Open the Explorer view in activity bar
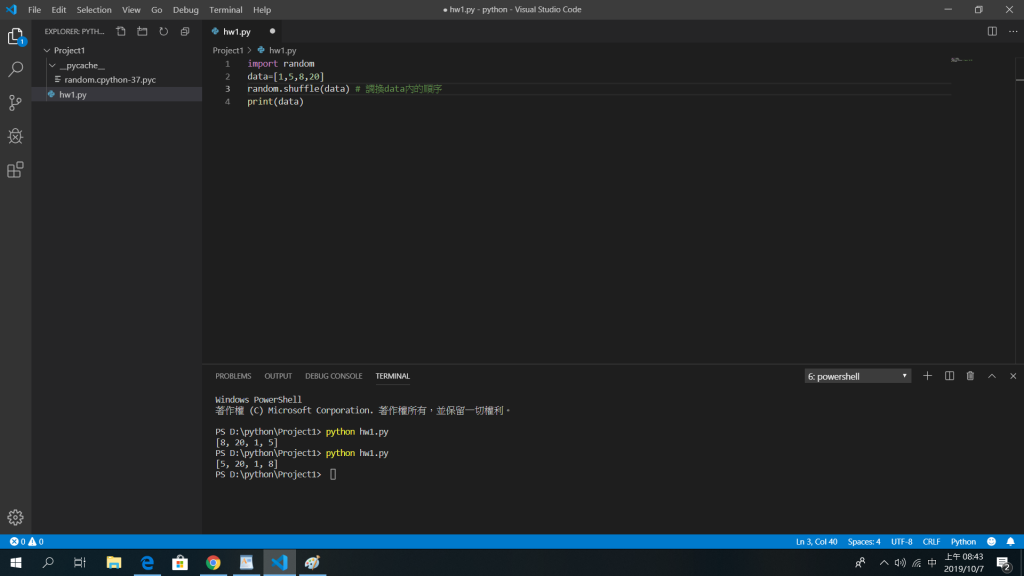Viewport: 1024px width, 576px height. tap(16, 37)
